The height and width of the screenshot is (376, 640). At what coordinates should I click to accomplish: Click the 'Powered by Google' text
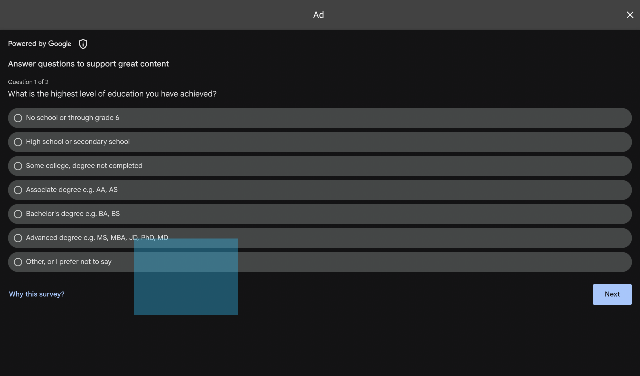(x=40, y=44)
